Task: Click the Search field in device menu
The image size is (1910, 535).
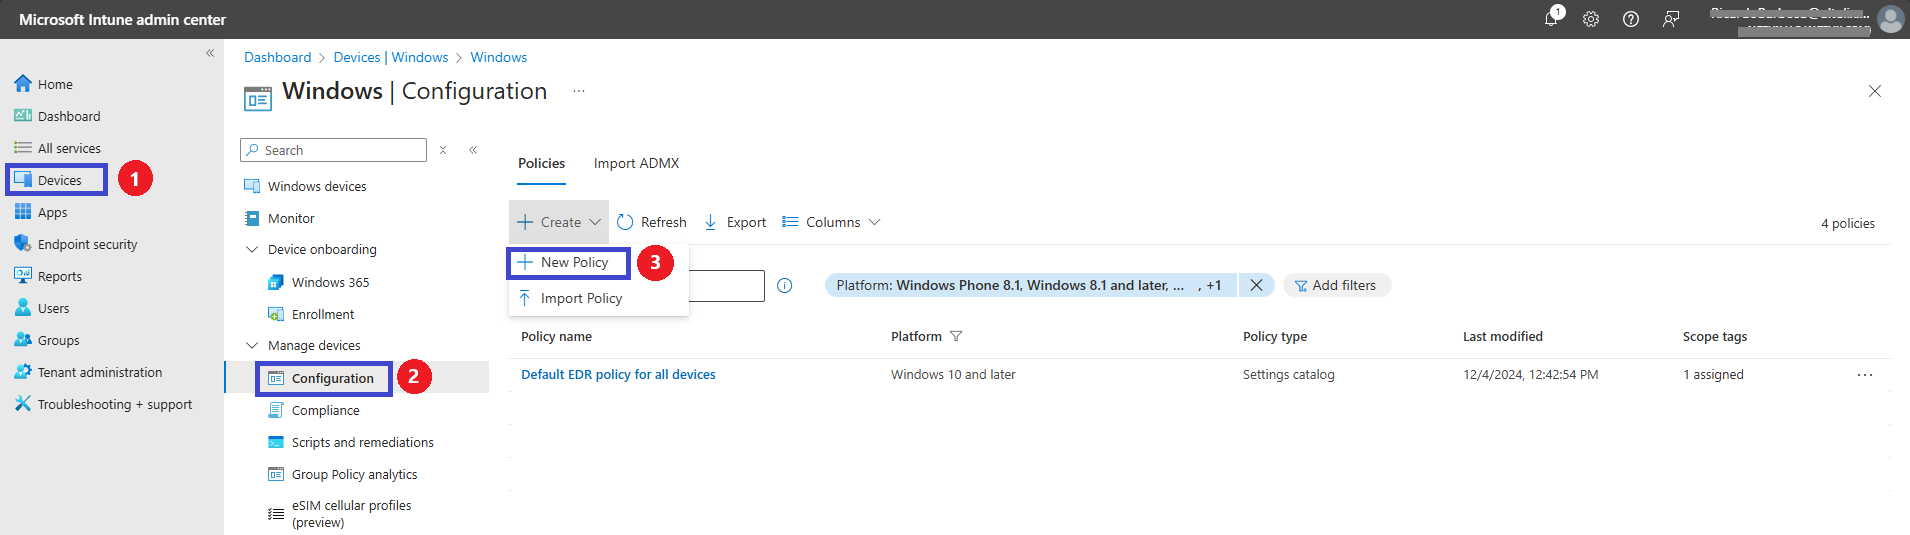Action: click(x=334, y=150)
